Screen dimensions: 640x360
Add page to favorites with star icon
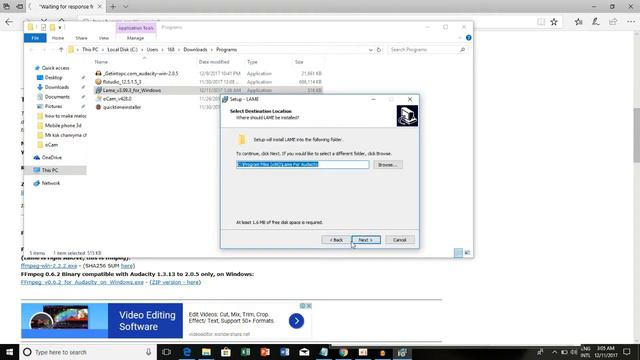click(554, 22)
